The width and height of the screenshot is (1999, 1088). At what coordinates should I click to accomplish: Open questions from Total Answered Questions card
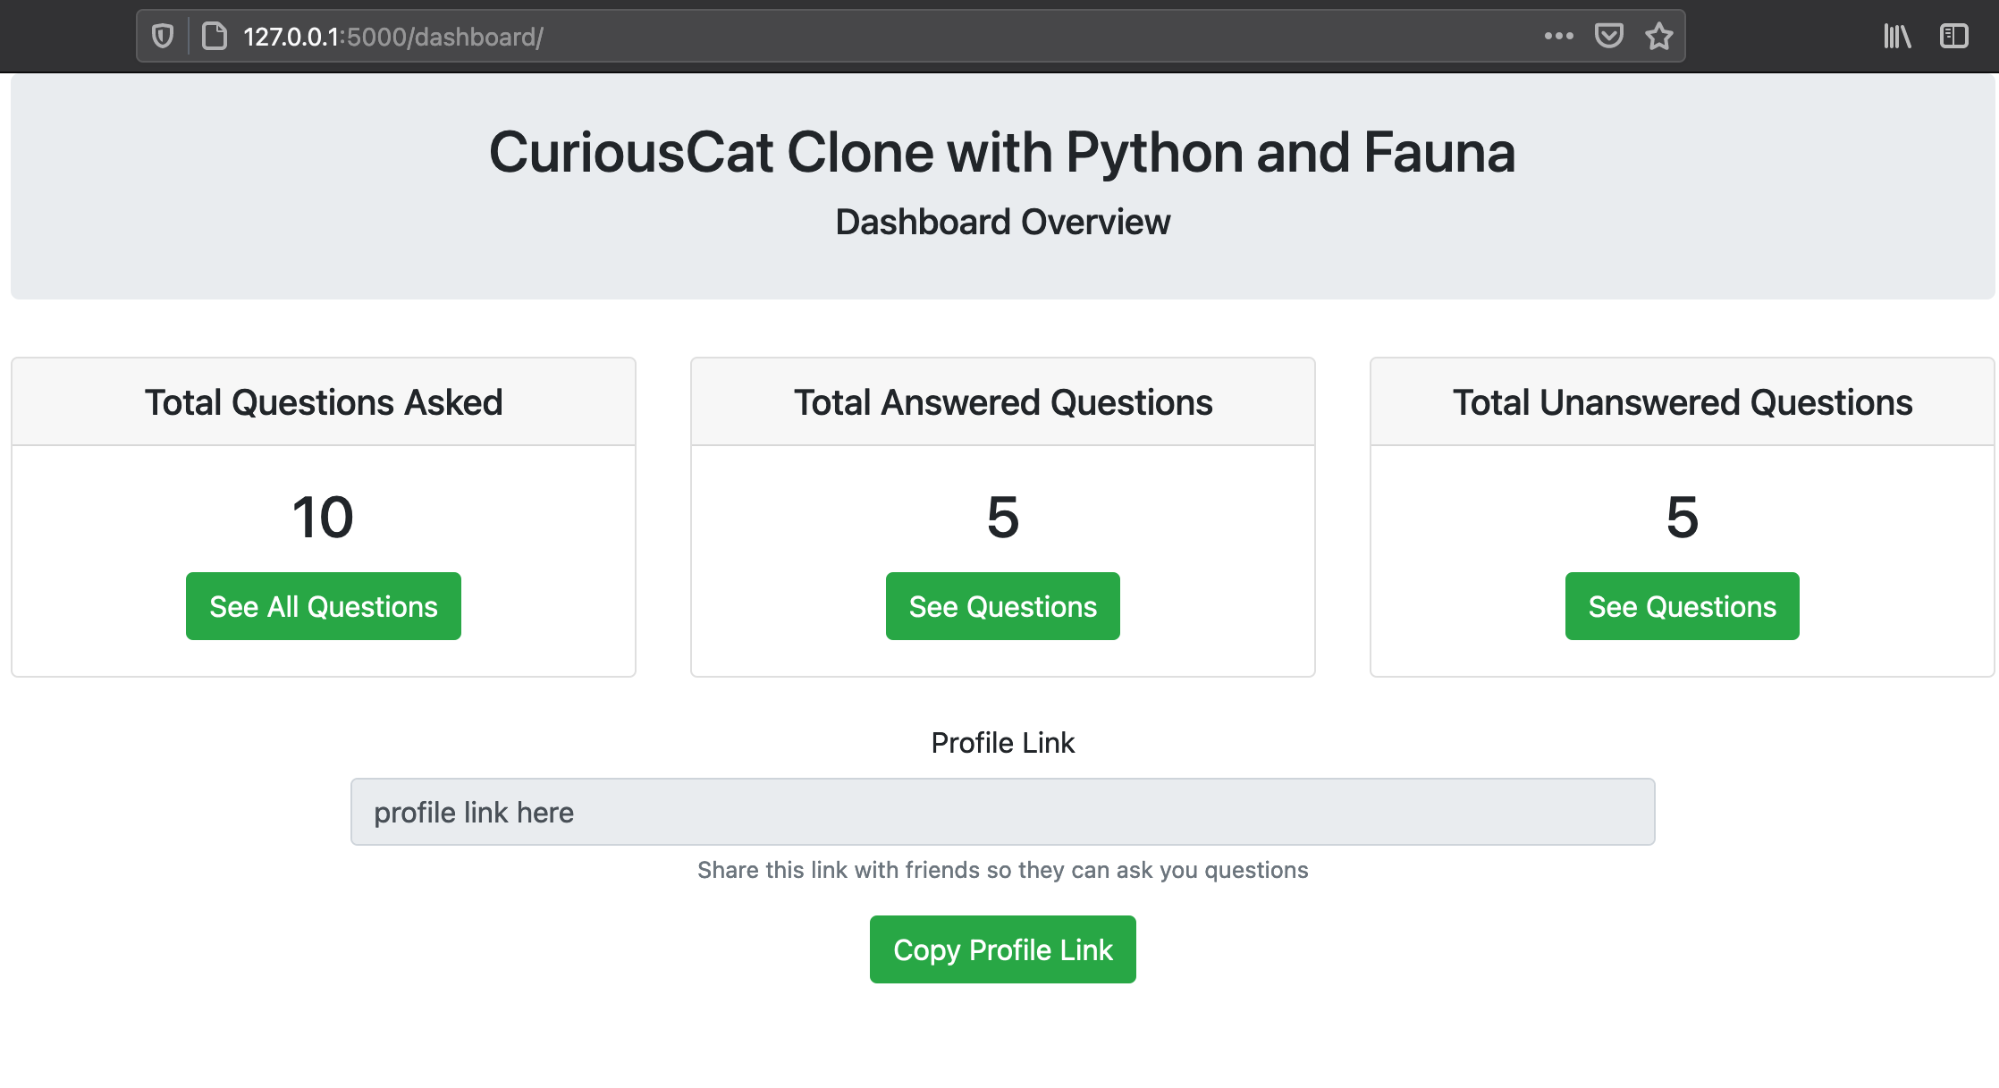point(1002,605)
